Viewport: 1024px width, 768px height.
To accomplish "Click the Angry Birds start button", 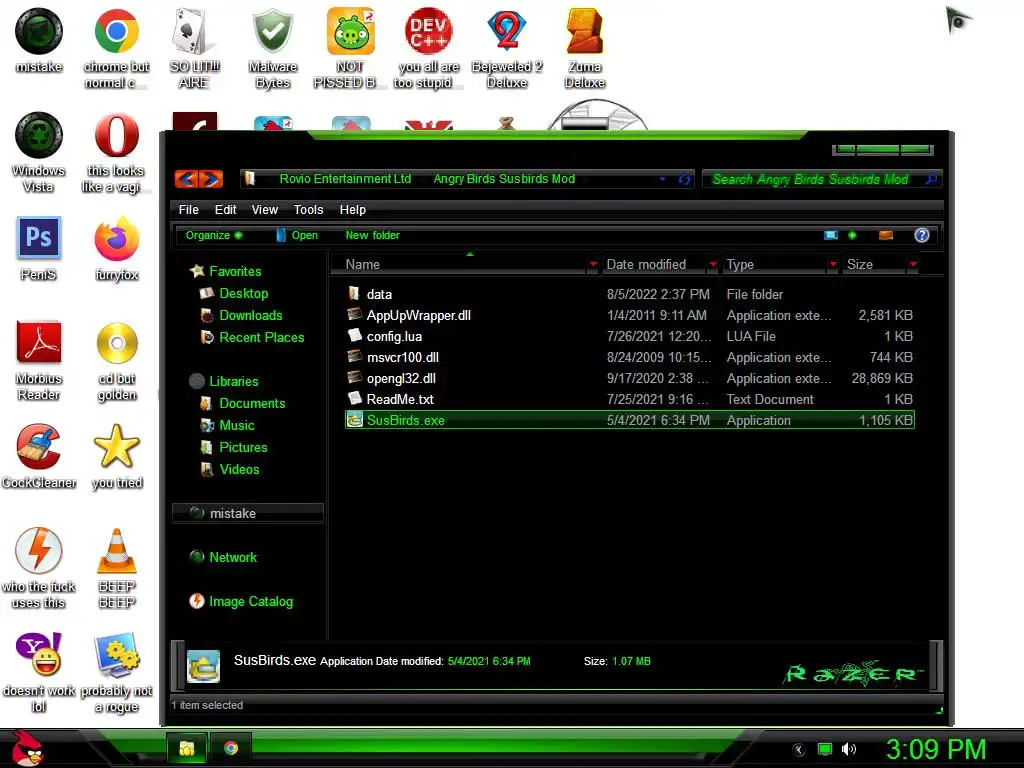I will pyautogui.click(x=27, y=748).
